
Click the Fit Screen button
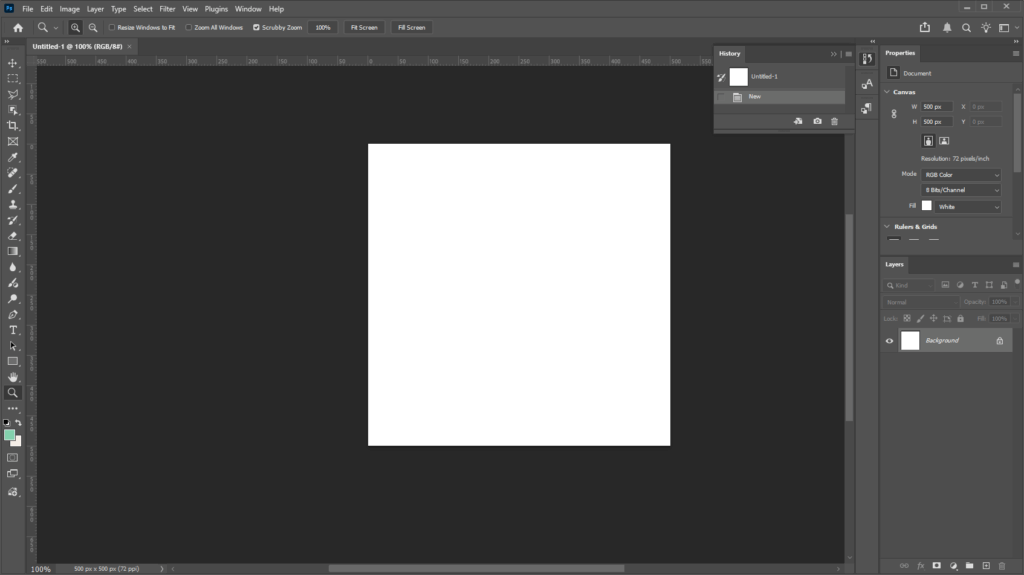[x=364, y=28]
